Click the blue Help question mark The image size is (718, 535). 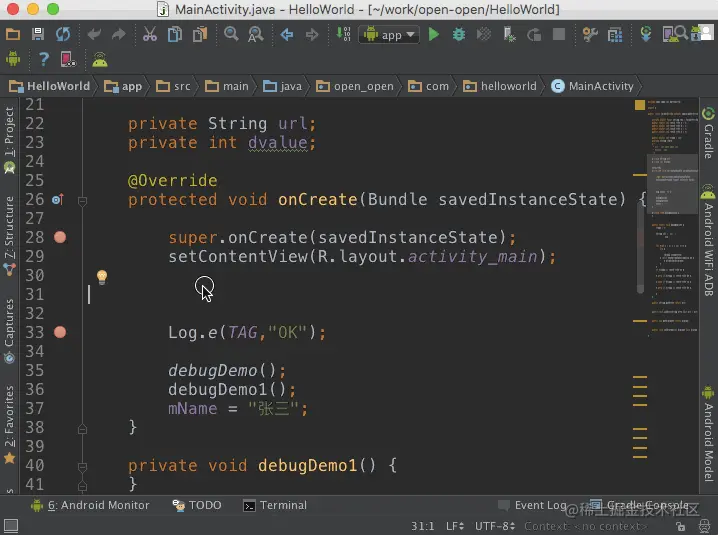point(44,59)
